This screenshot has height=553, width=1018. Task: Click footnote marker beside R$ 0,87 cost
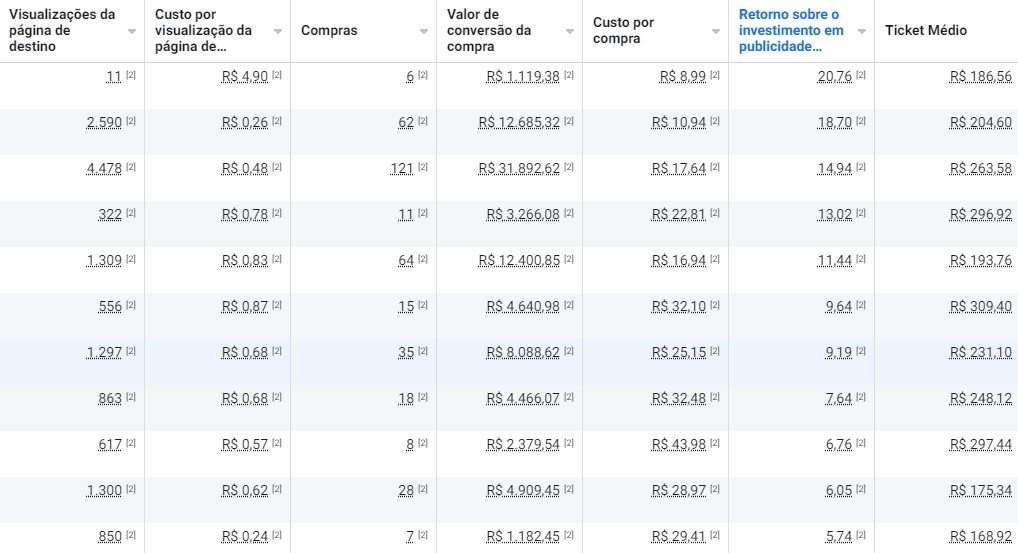[277, 305]
